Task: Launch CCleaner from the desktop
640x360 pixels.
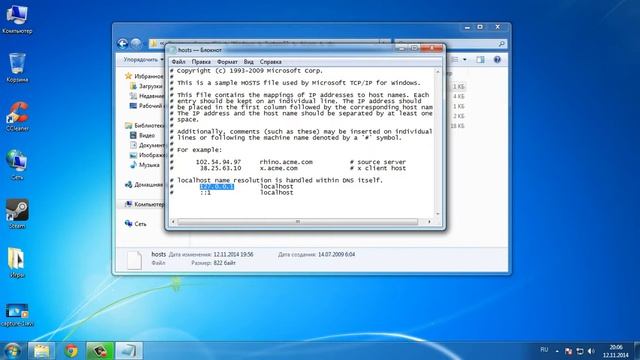Action: tap(17, 117)
